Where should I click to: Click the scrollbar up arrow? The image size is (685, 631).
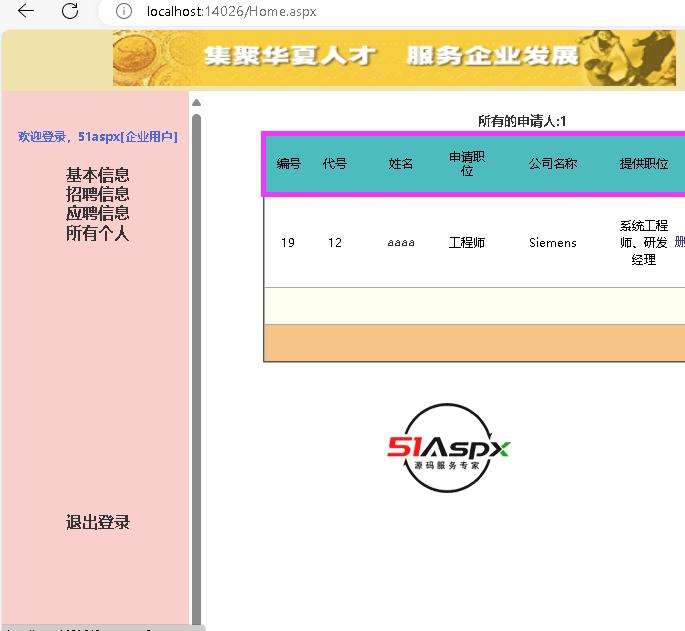point(196,103)
